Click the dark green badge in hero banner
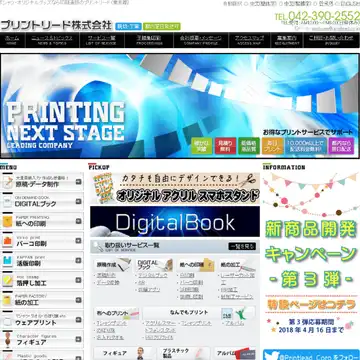 pos(249,146)
